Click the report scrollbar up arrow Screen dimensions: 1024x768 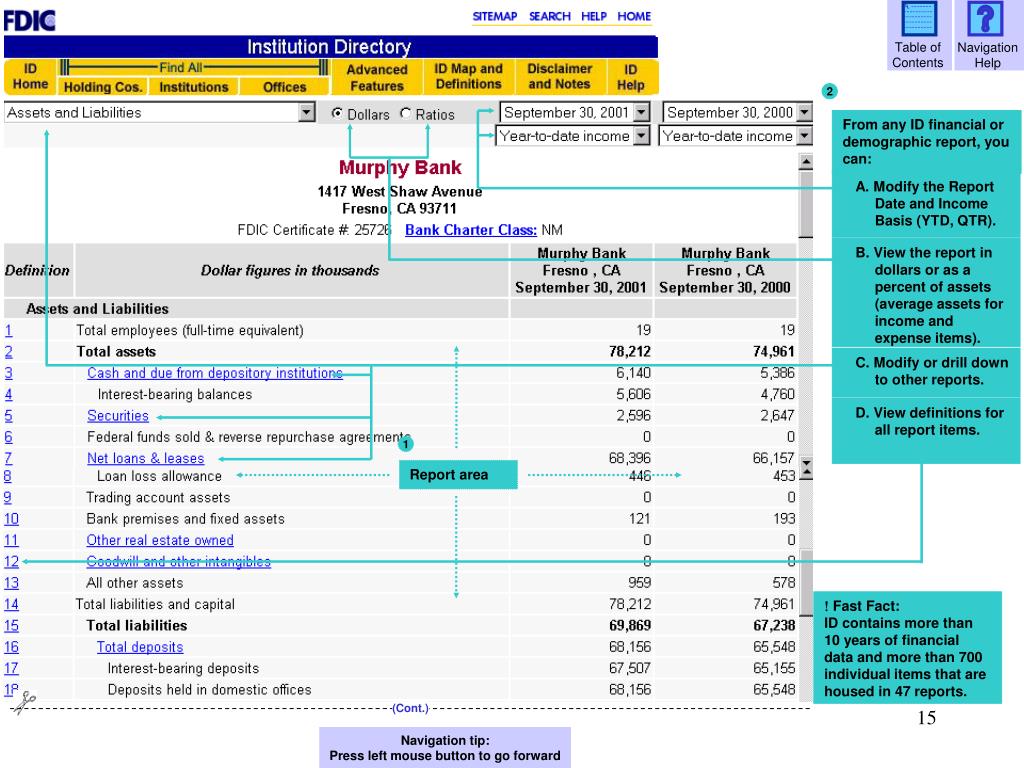pyautogui.click(x=806, y=161)
